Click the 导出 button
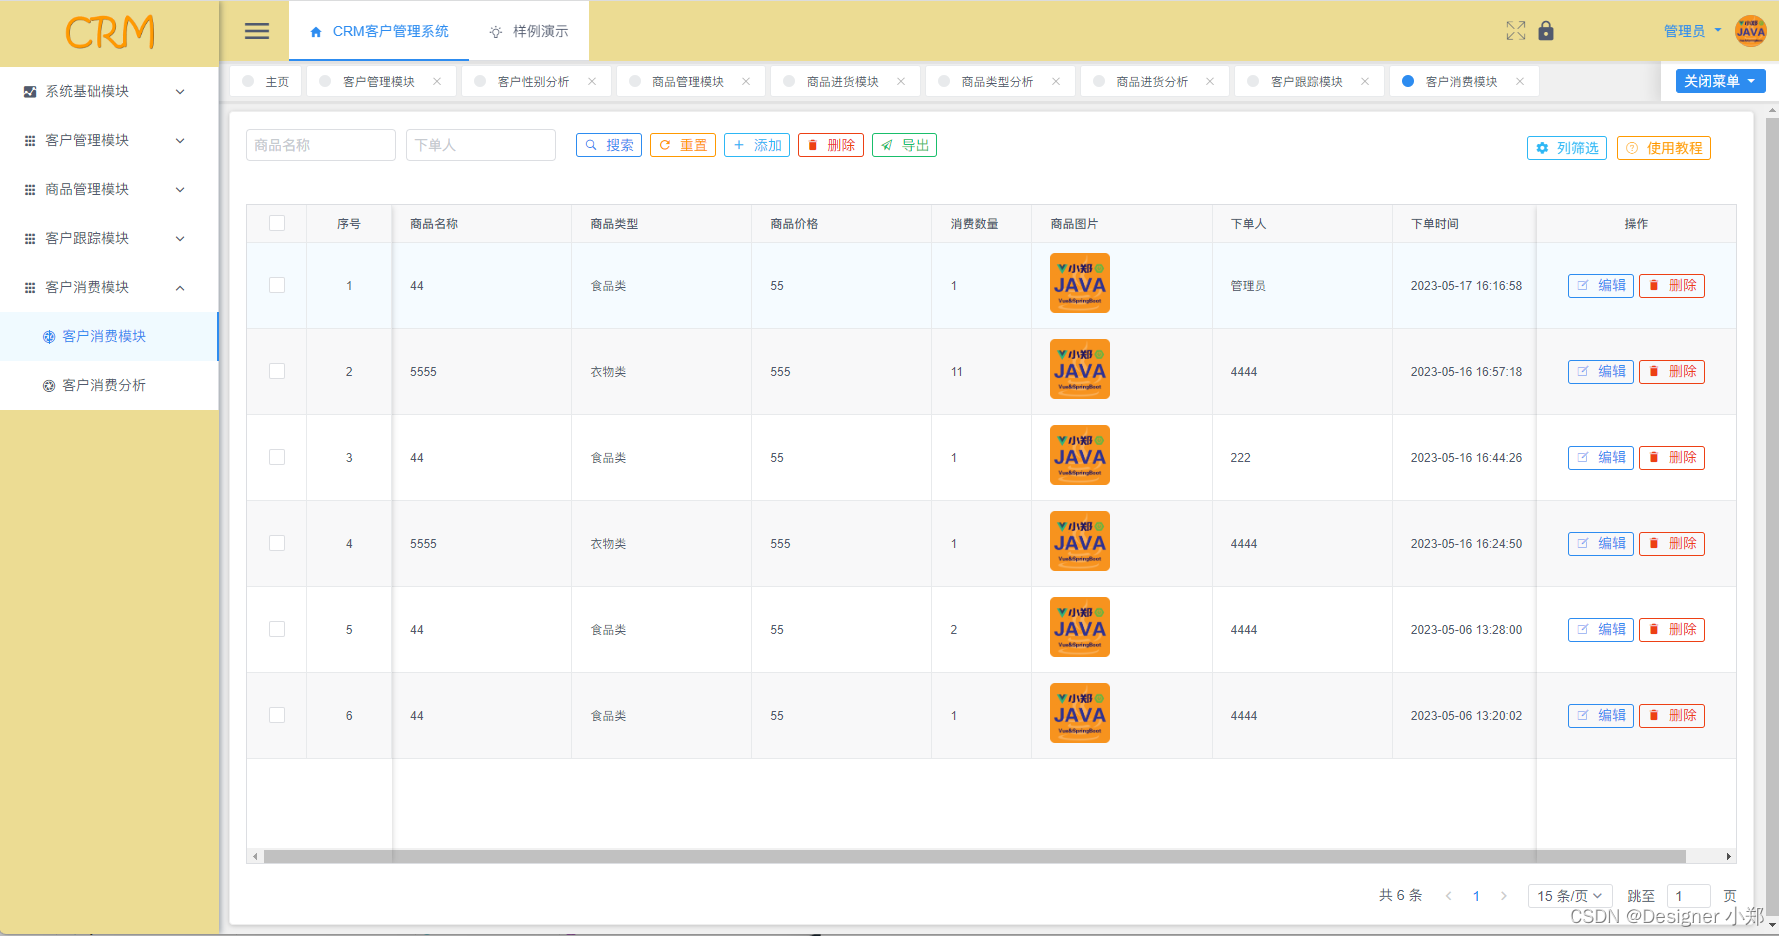The image size is (1779, 936). pyautogui.click(x=905, y=145)
